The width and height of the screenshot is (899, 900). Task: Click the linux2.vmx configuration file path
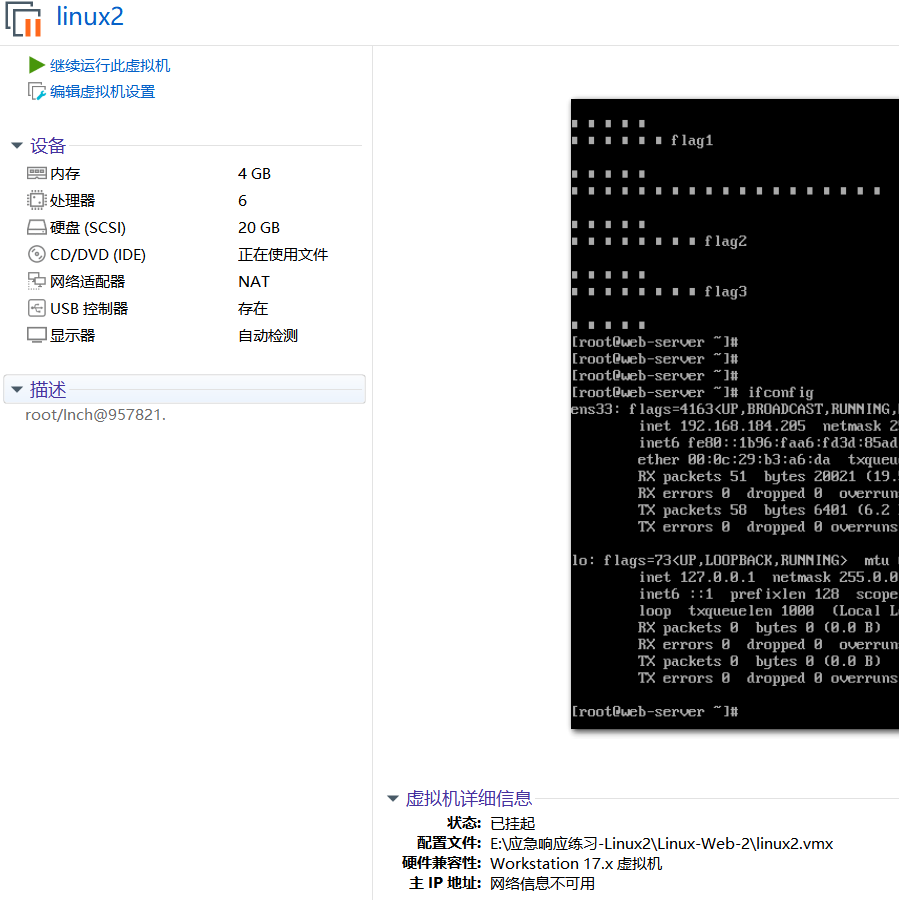pyautogui.click(x=661, y=843)
